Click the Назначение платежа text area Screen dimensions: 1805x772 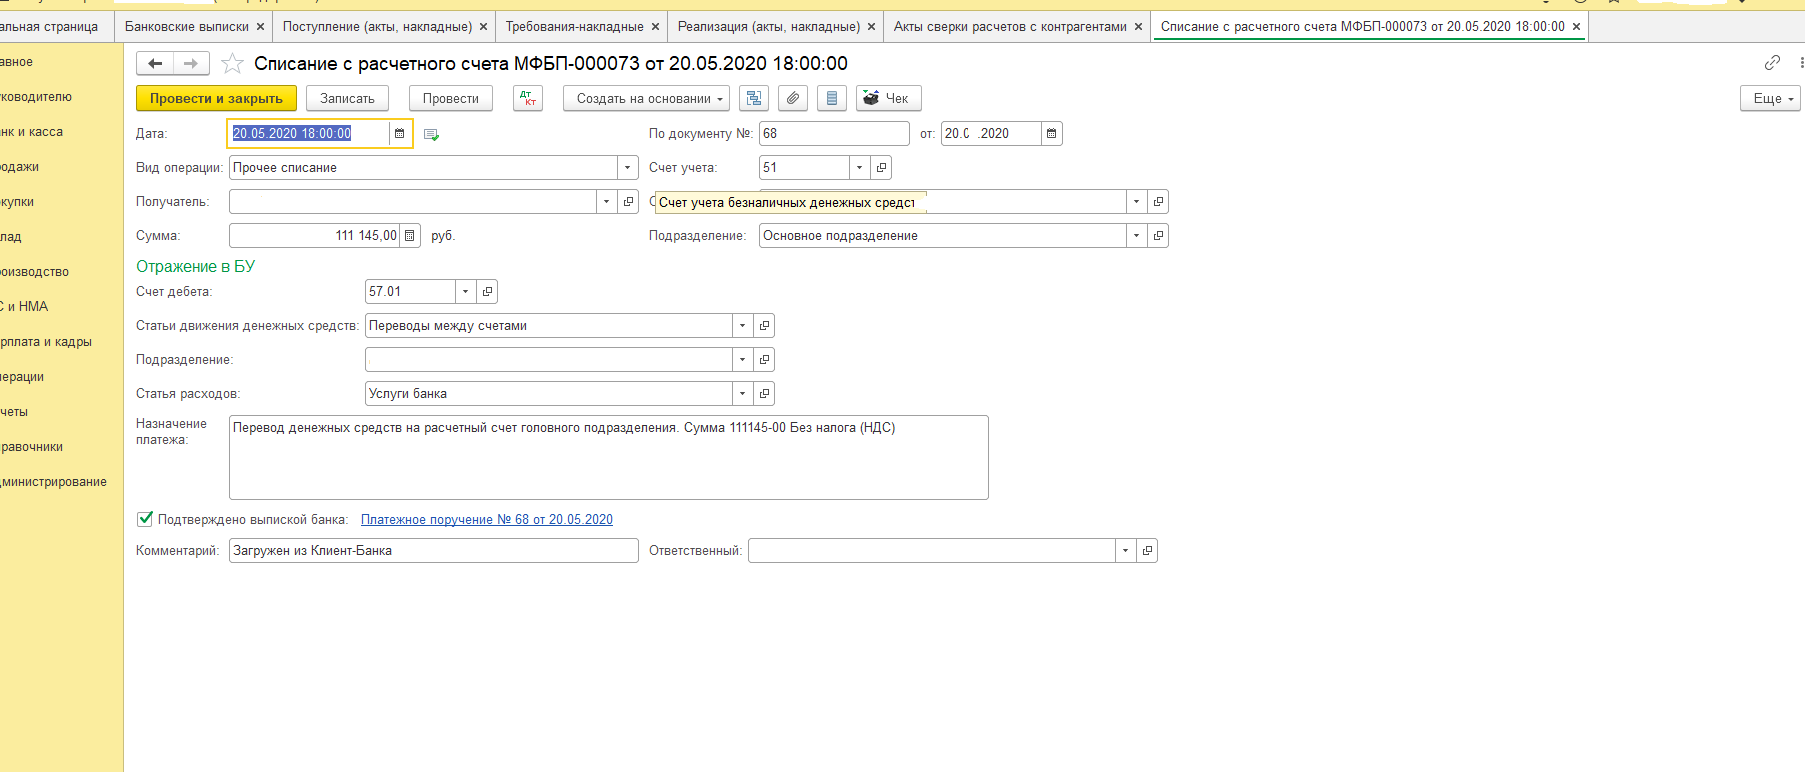(x=609, y=457)
